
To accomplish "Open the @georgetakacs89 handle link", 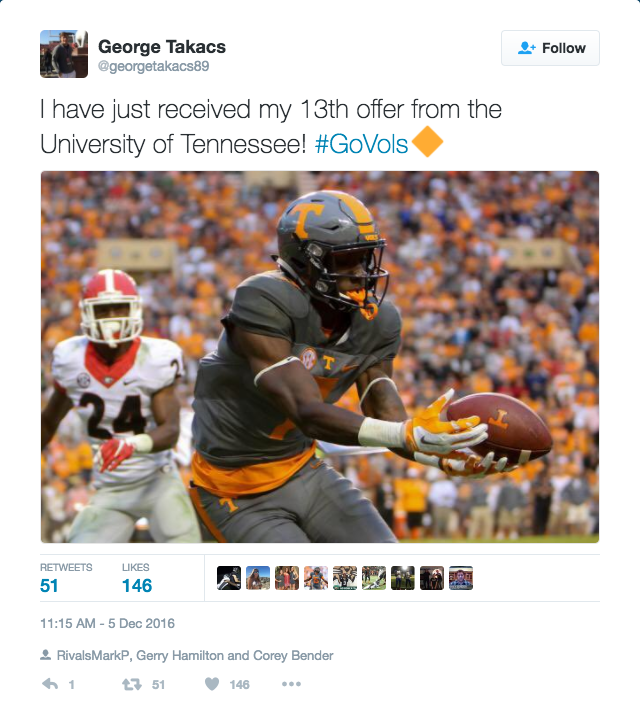I will tap(154, 66).
